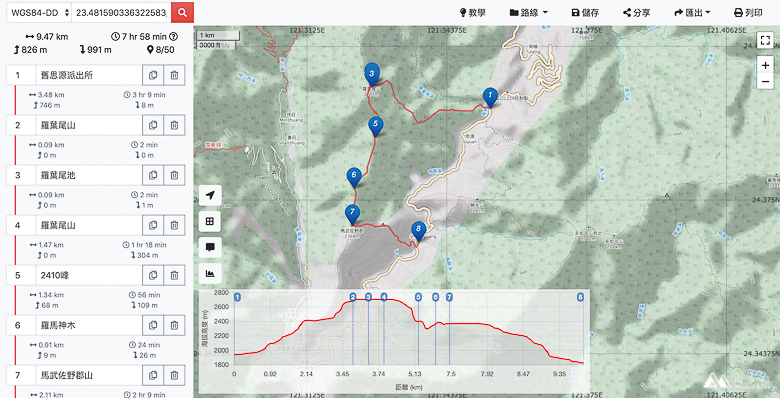Open the 教學 tutorial menu
This screenshot has height=398, width=780.
coord(472,12)
